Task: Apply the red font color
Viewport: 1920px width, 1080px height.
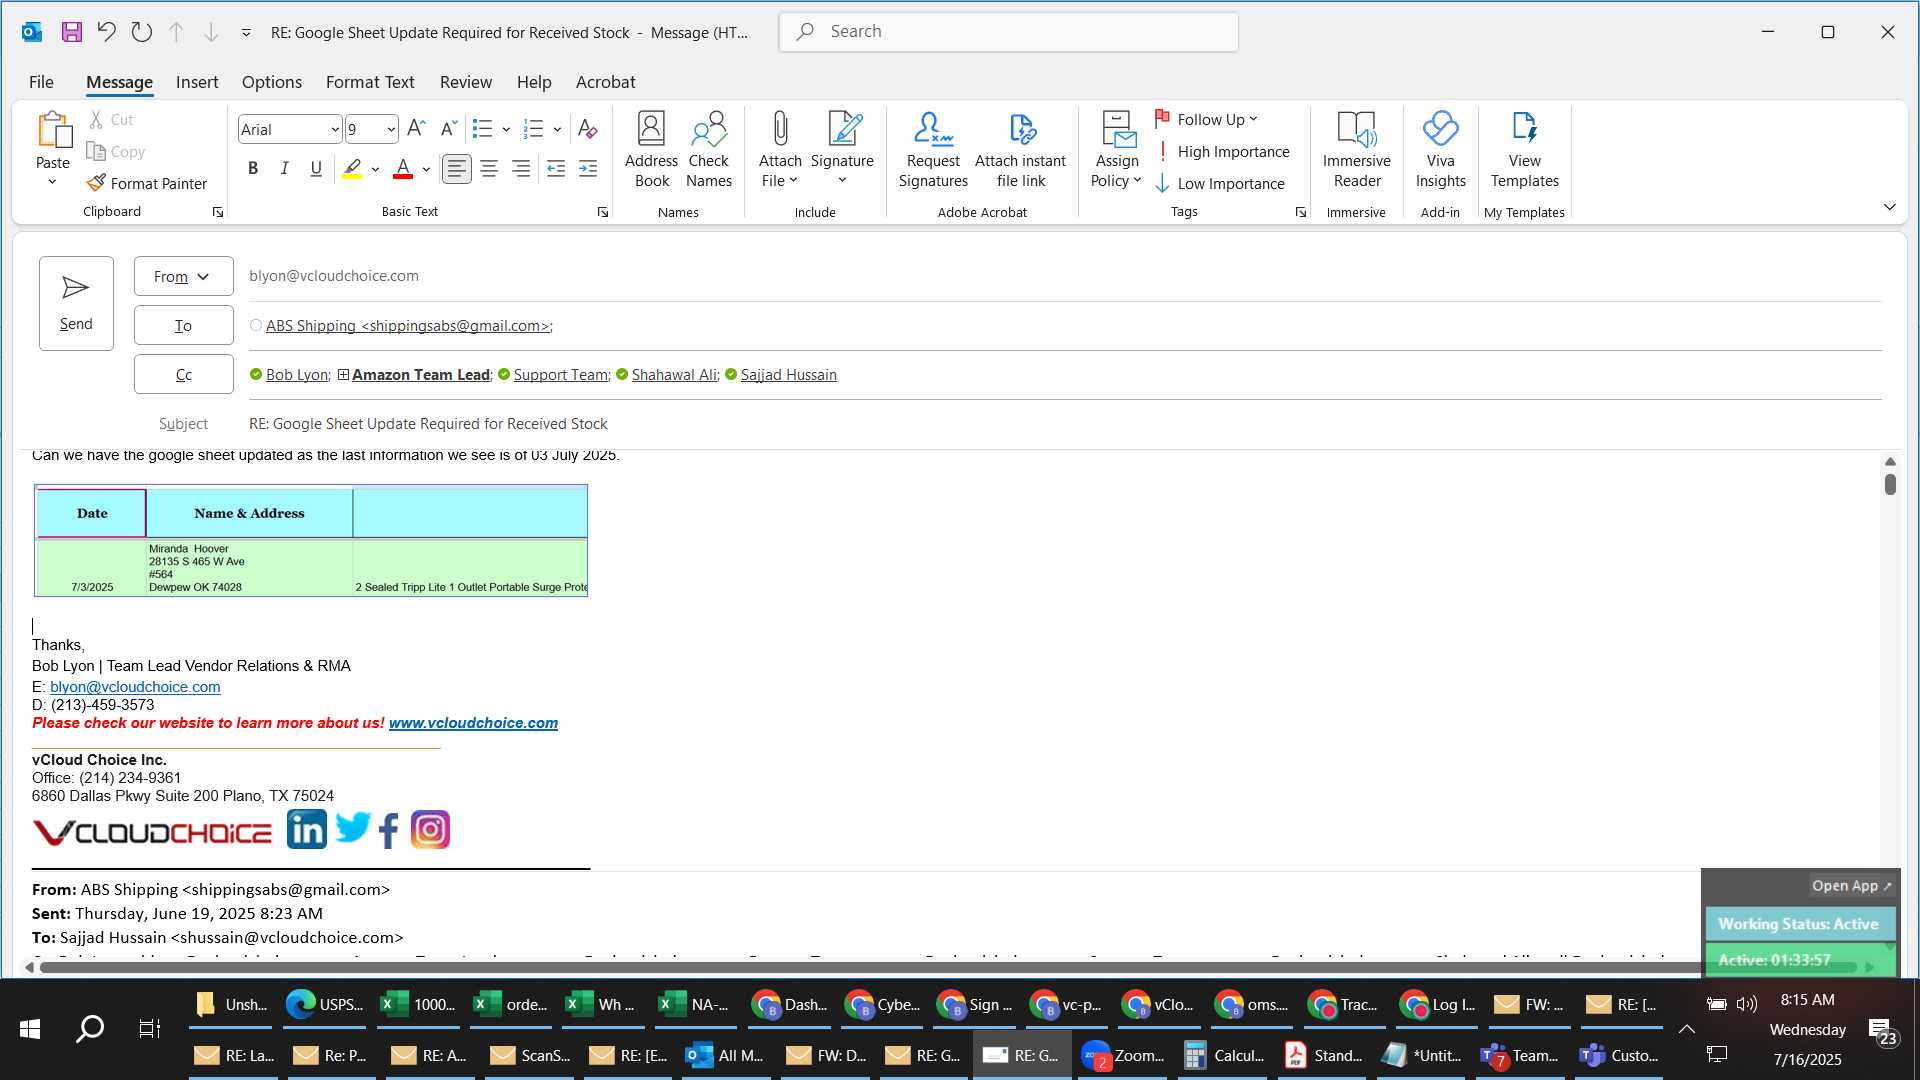Action: point(403,169)
